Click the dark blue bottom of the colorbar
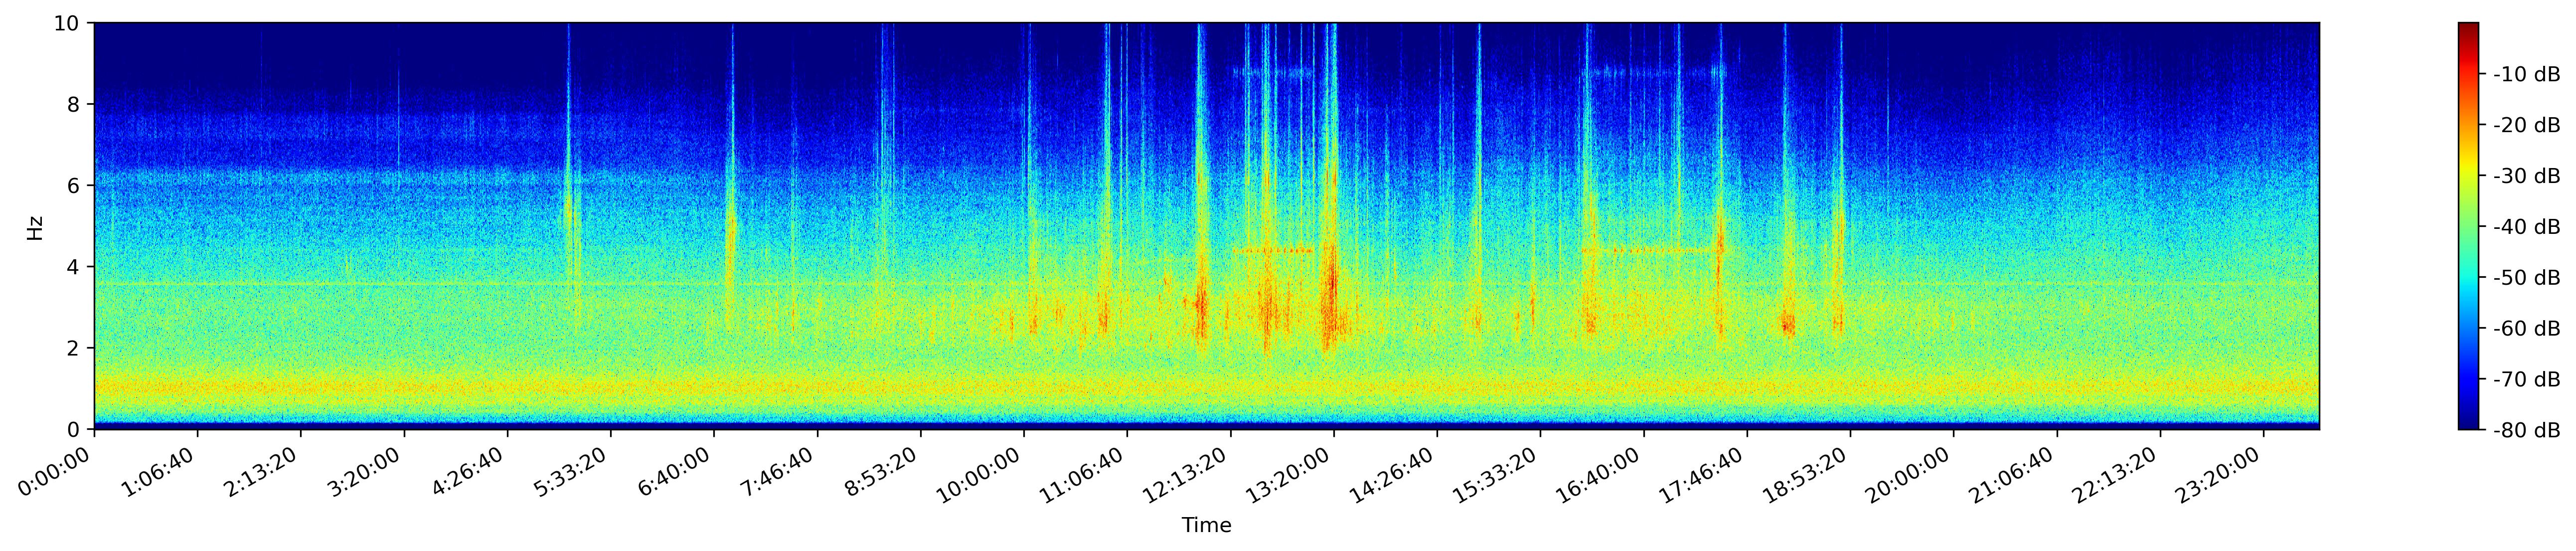The height and width of the screenshot is (551, 2576). pyautogui.click(x=2469, y=424)
